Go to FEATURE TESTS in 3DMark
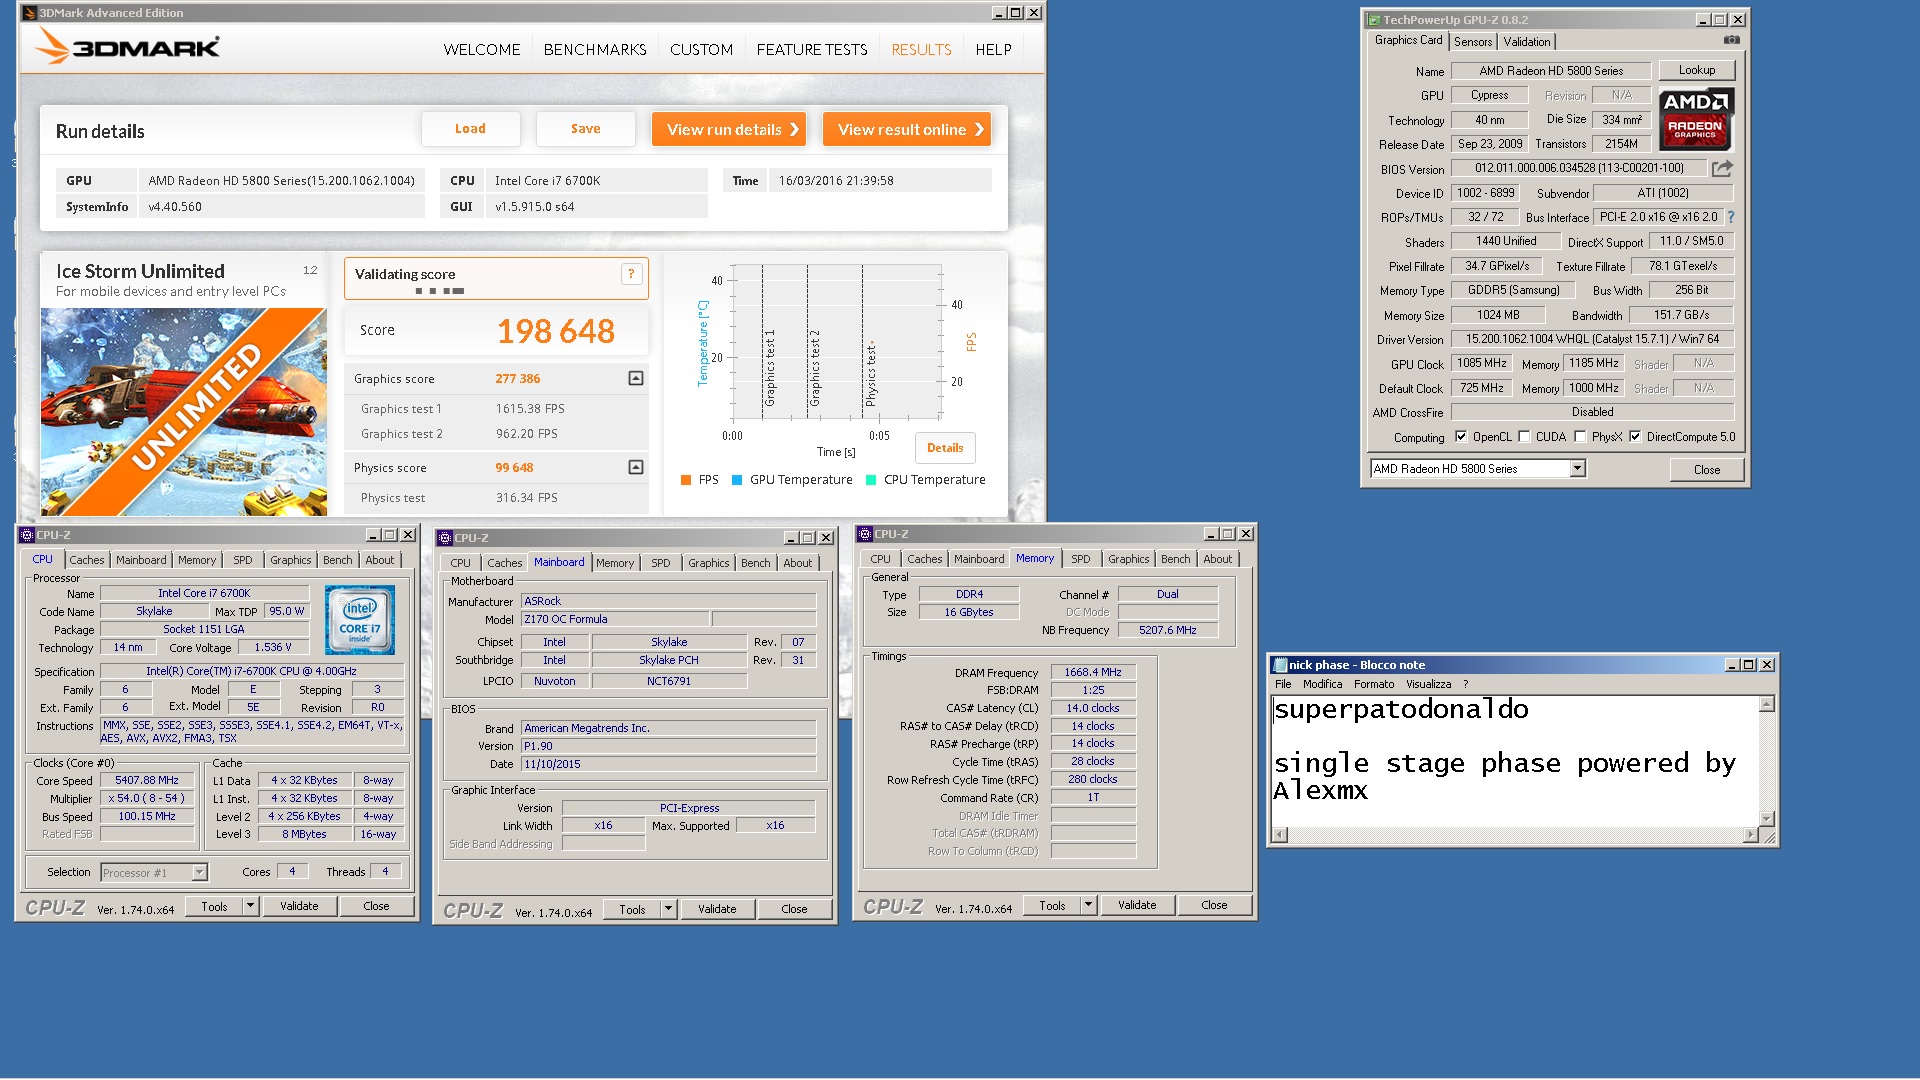1920x1080 pixels. click(812, 49)
